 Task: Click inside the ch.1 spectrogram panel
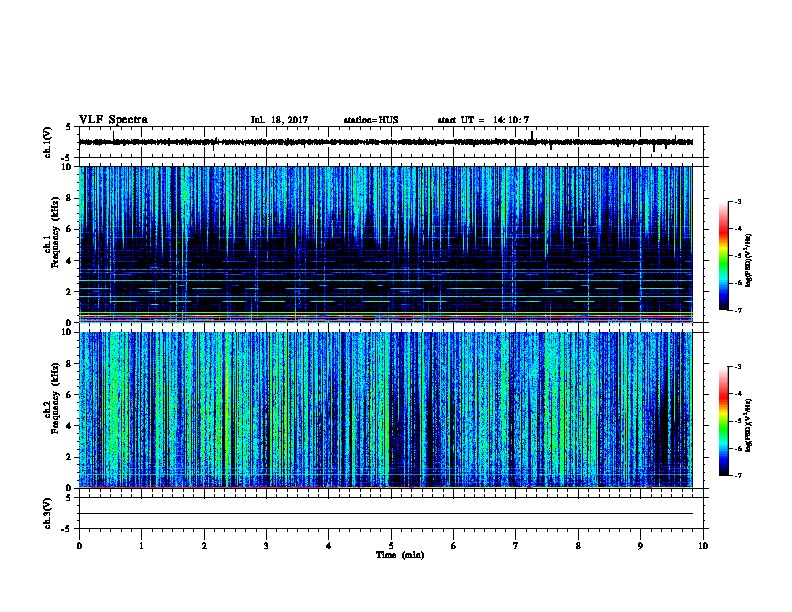[386, 244]
